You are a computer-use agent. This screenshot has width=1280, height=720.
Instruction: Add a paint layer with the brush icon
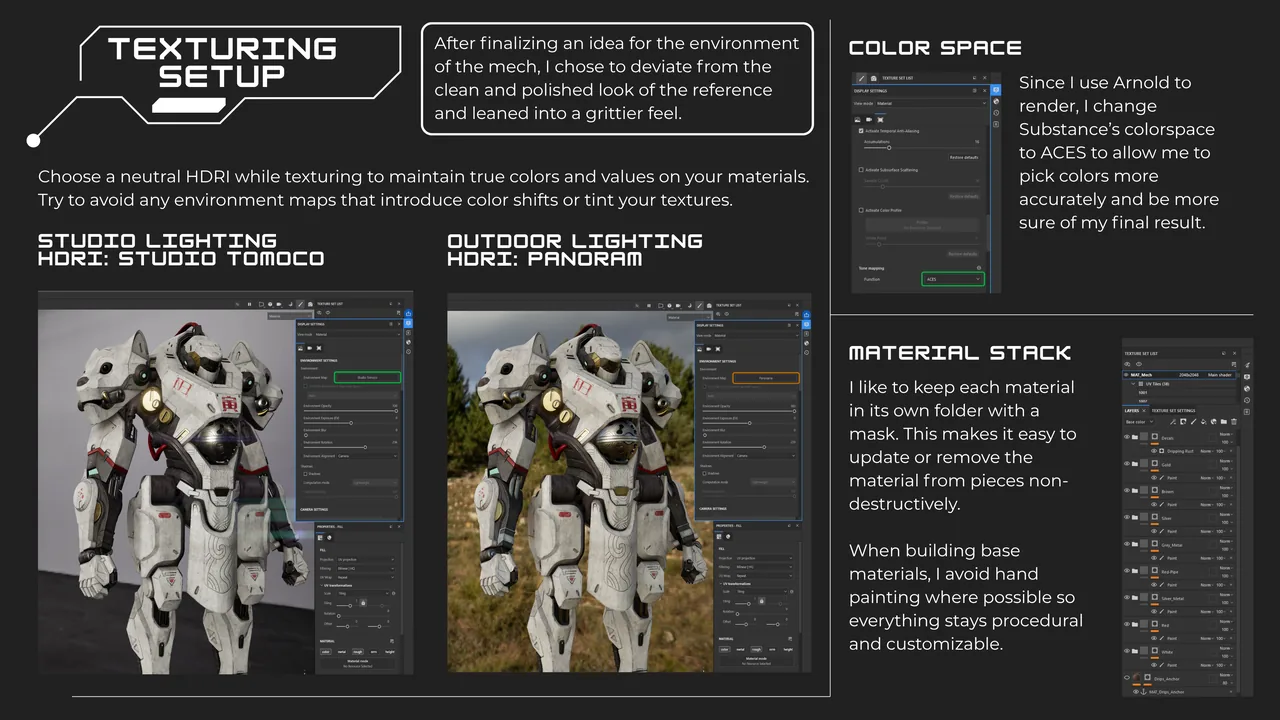(x=1193, y=422)
